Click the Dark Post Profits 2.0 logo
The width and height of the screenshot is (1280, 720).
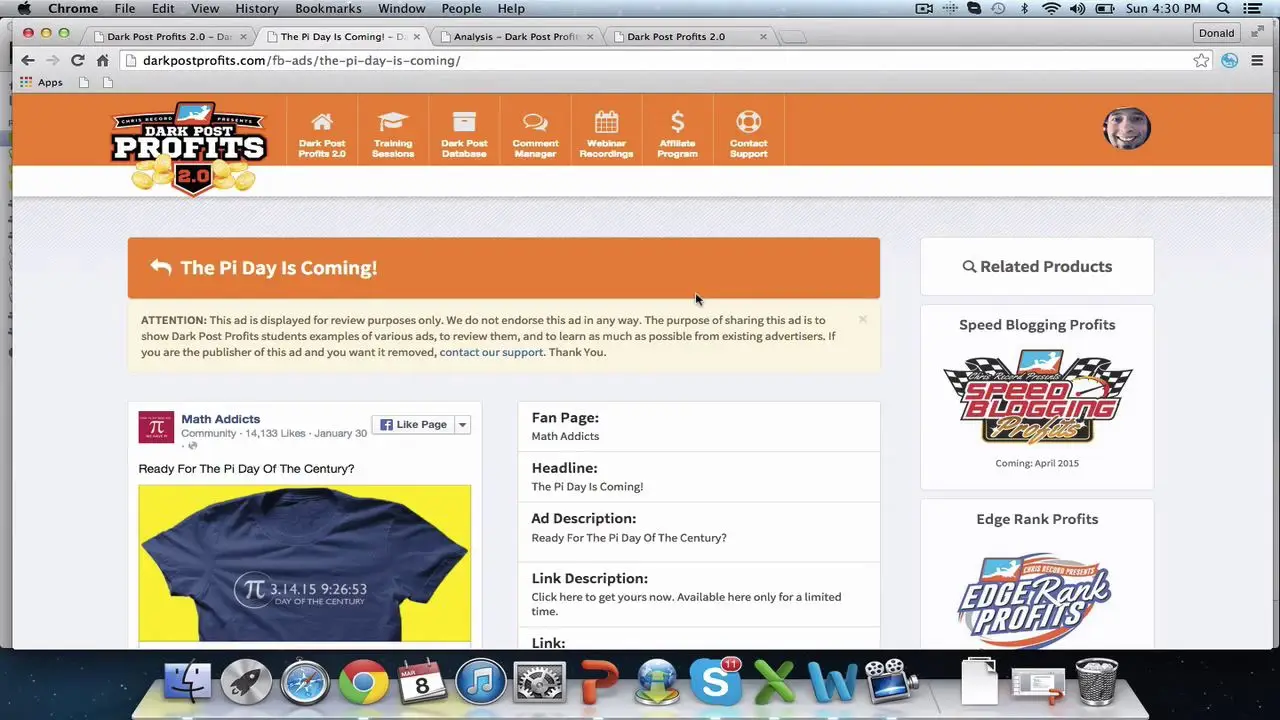pos(190,148)
